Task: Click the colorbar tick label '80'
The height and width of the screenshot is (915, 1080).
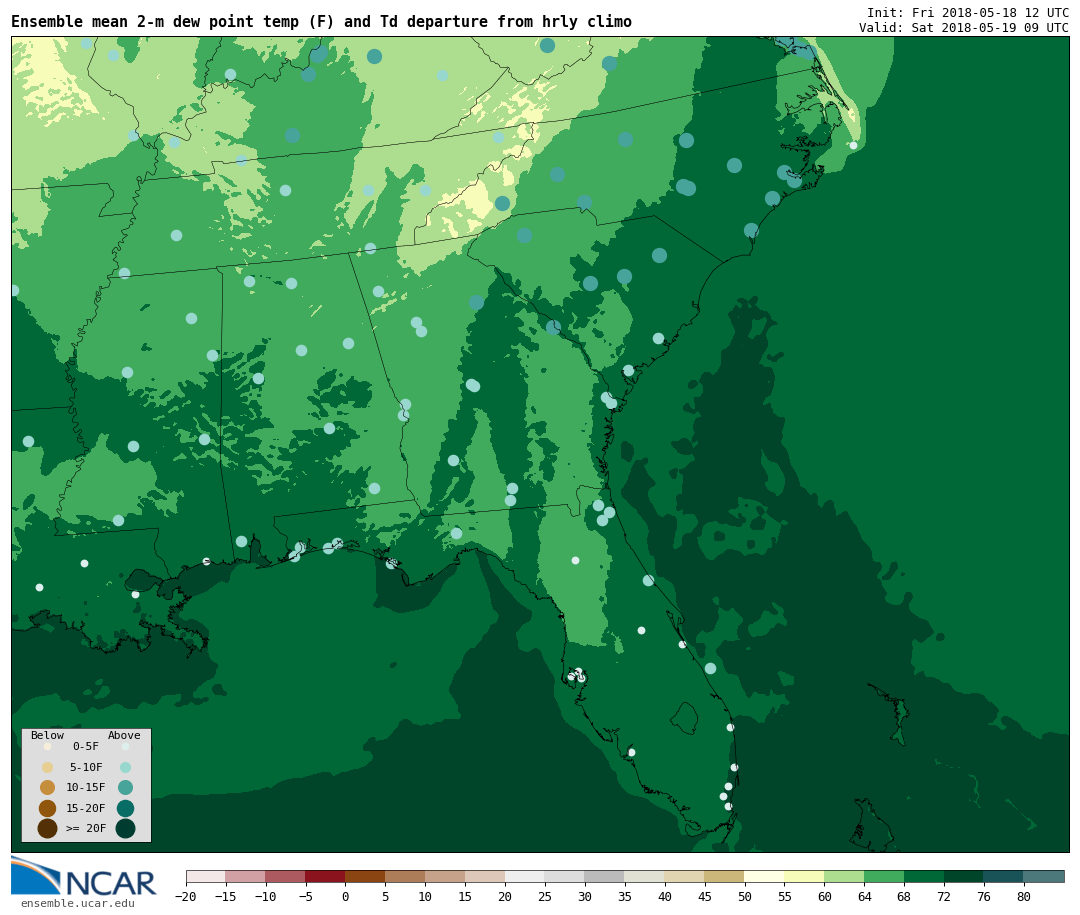Action: 1024,896
